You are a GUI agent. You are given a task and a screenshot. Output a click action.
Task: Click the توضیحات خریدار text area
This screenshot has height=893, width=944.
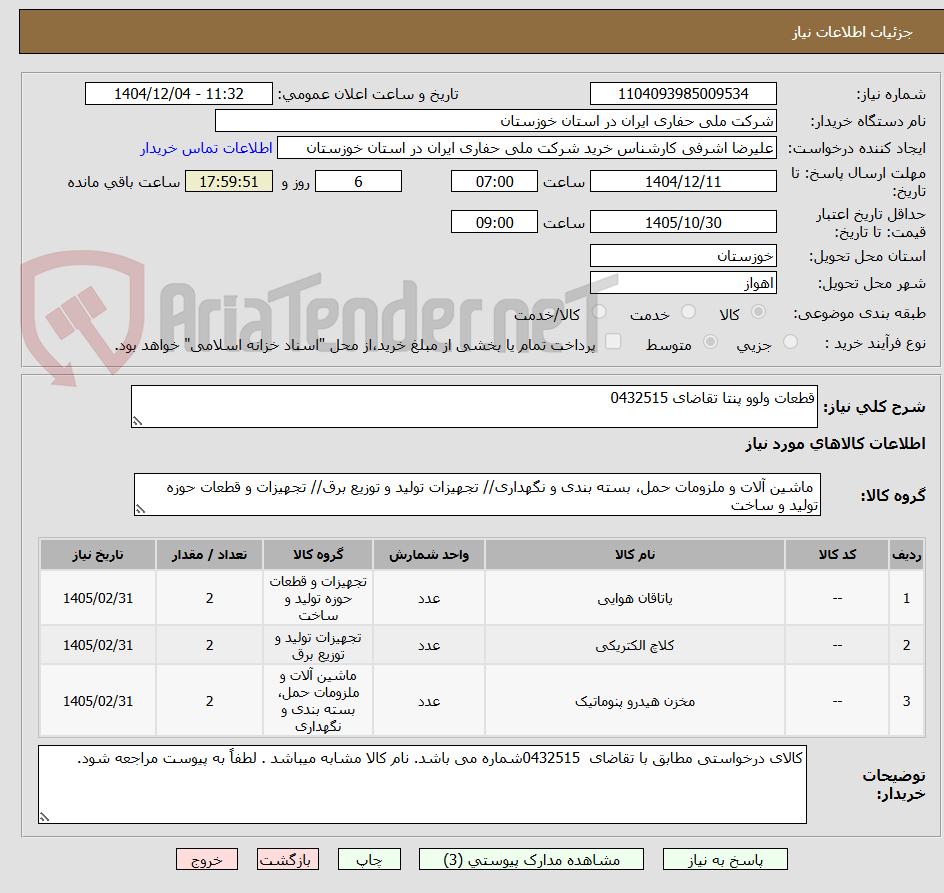[x=422, y=785]
